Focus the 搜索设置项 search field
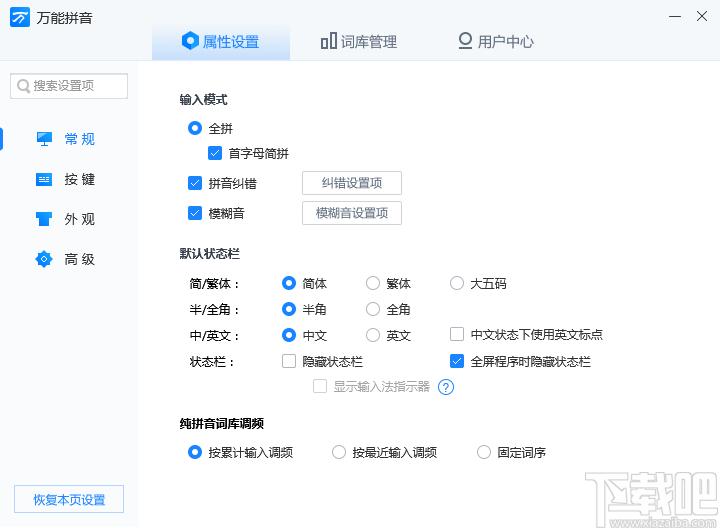The width and height of the screenshot is (720, 528). pos(69,86)
